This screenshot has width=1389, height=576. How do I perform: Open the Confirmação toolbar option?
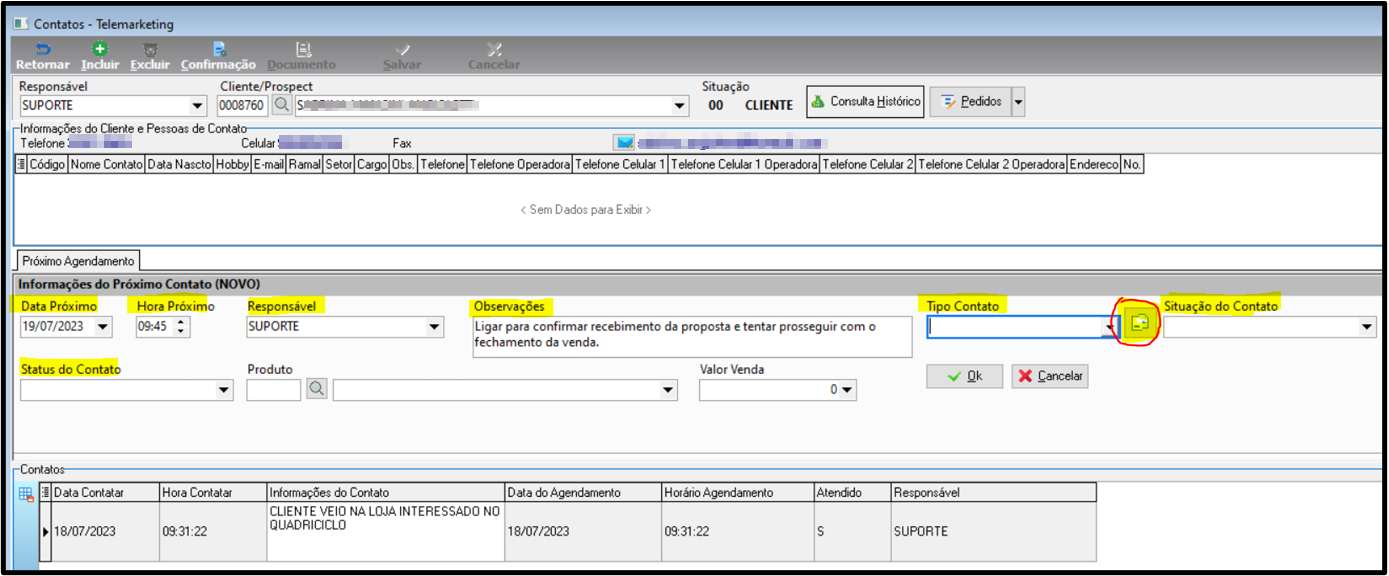click(219, 56)
